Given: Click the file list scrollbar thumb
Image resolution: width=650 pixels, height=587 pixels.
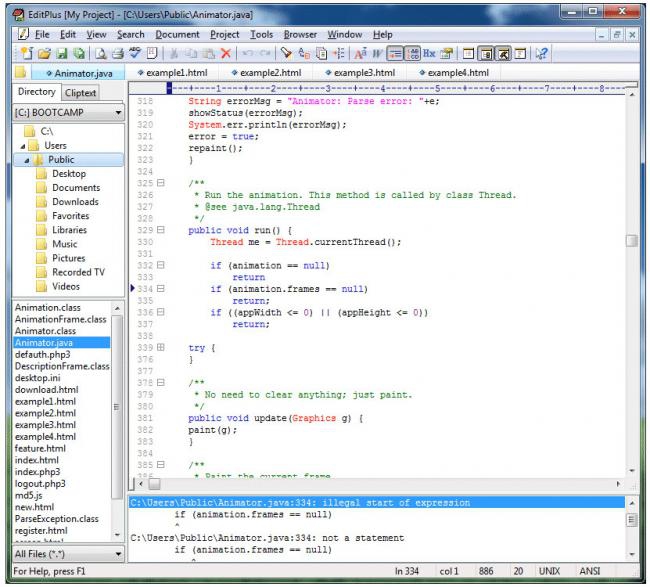Looking at the screenshot, I should coord(116,406).
